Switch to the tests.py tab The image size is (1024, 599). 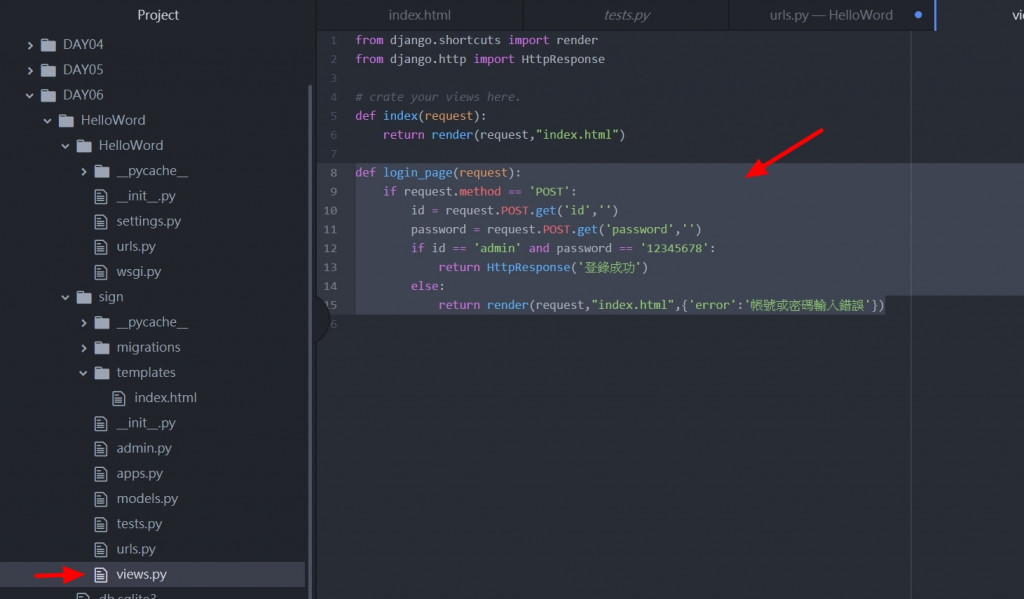click(626, 15)
